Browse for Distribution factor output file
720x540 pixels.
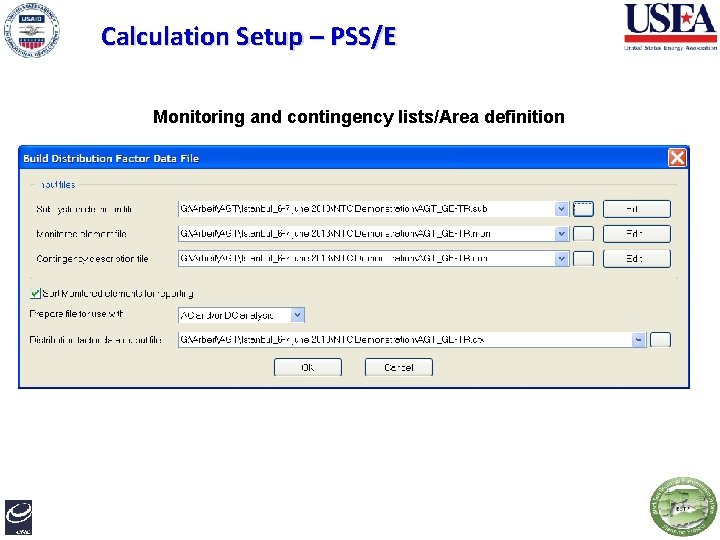tap(660, 340)
